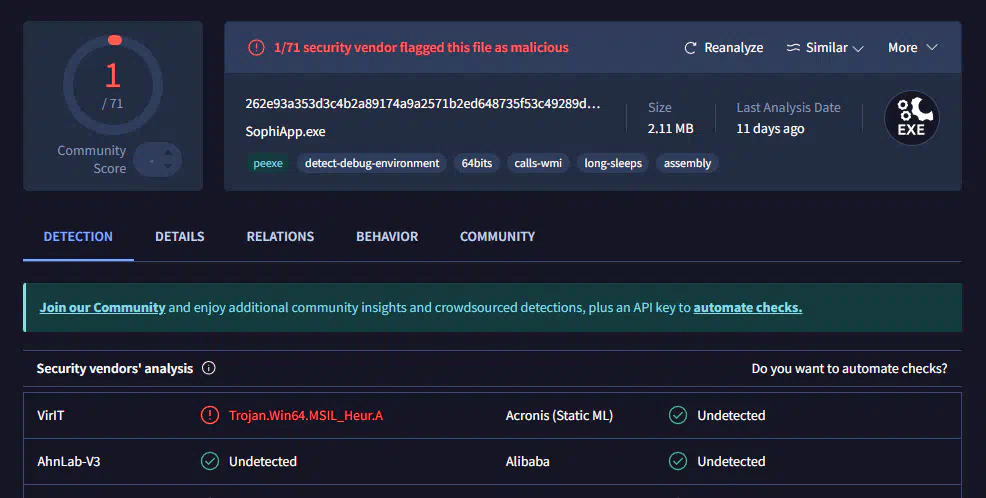
Task: Click the Reanalyze button label
Action: tap(734, 48)
